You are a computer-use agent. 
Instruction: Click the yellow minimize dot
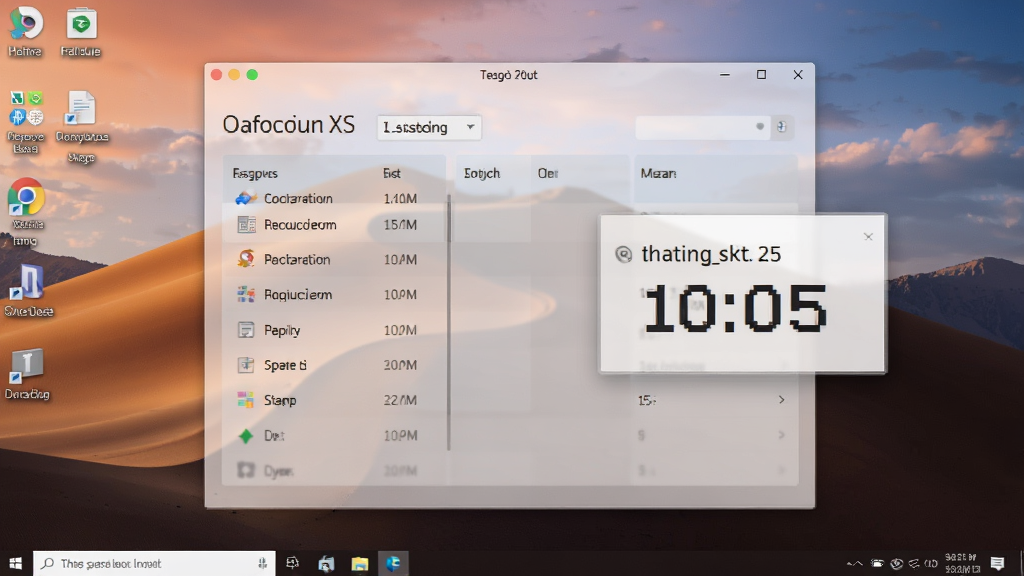234,74
